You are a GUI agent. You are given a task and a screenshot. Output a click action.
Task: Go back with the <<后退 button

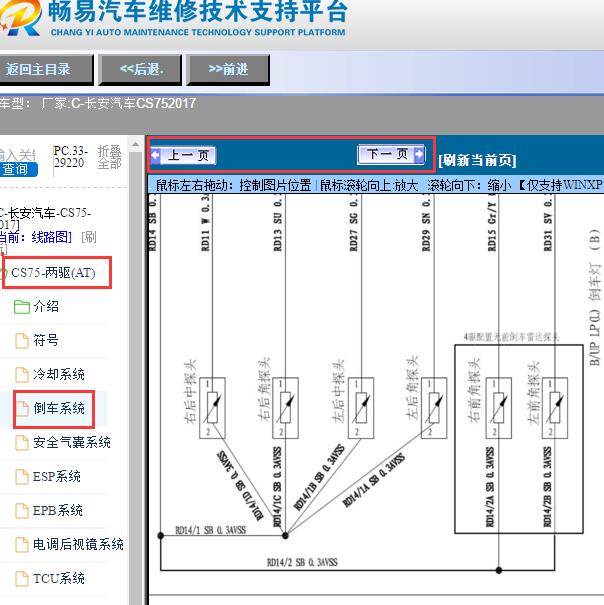click(140, 70)
